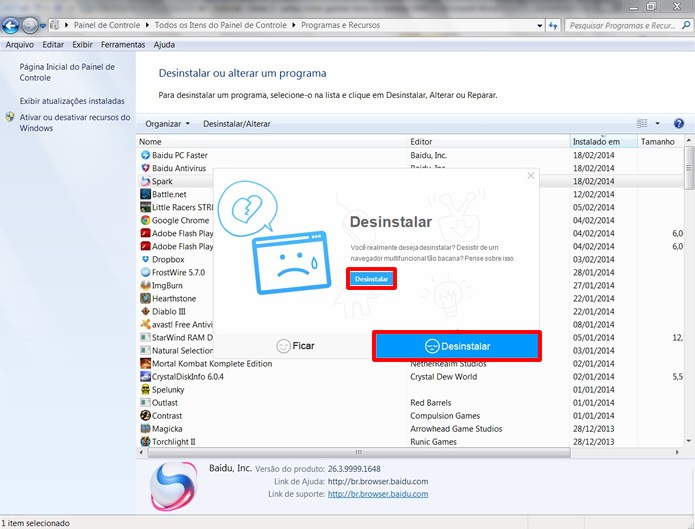Select the Arrowhead Game Studios cell
The width and height of the screenshot is (695, 529).
456,429
